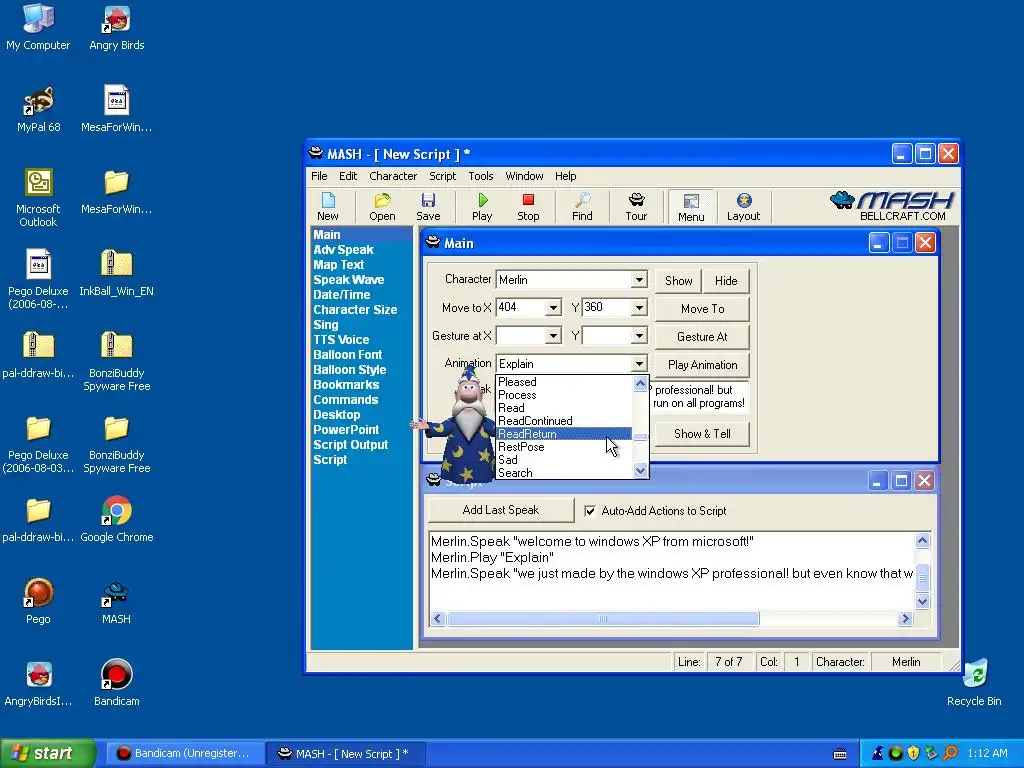The image size is (1024, 768).
Task: Choose ReadReturn in the animation list
Action: (x=564, y=434)
